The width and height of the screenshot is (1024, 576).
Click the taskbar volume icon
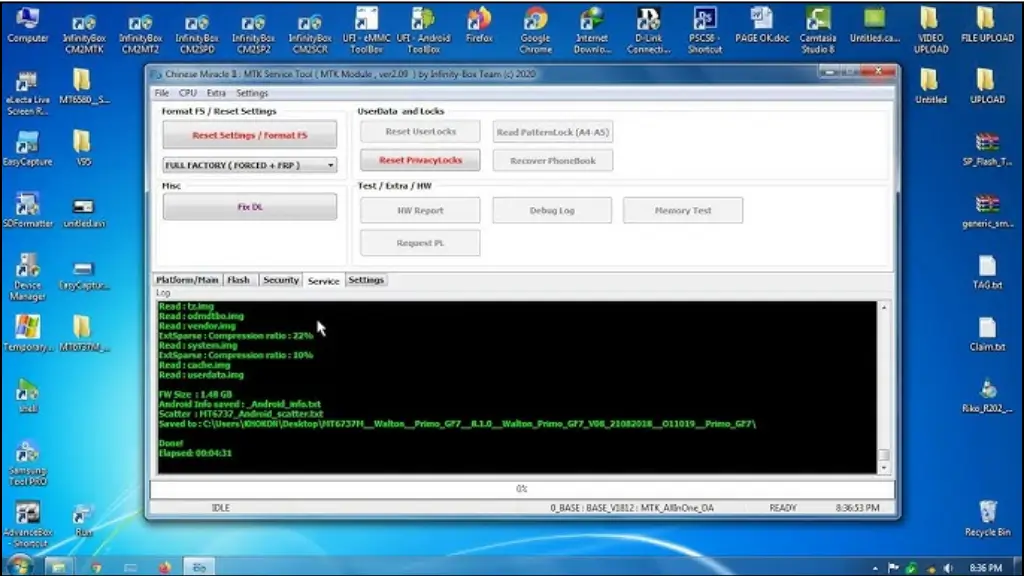[x=948, y=568]
